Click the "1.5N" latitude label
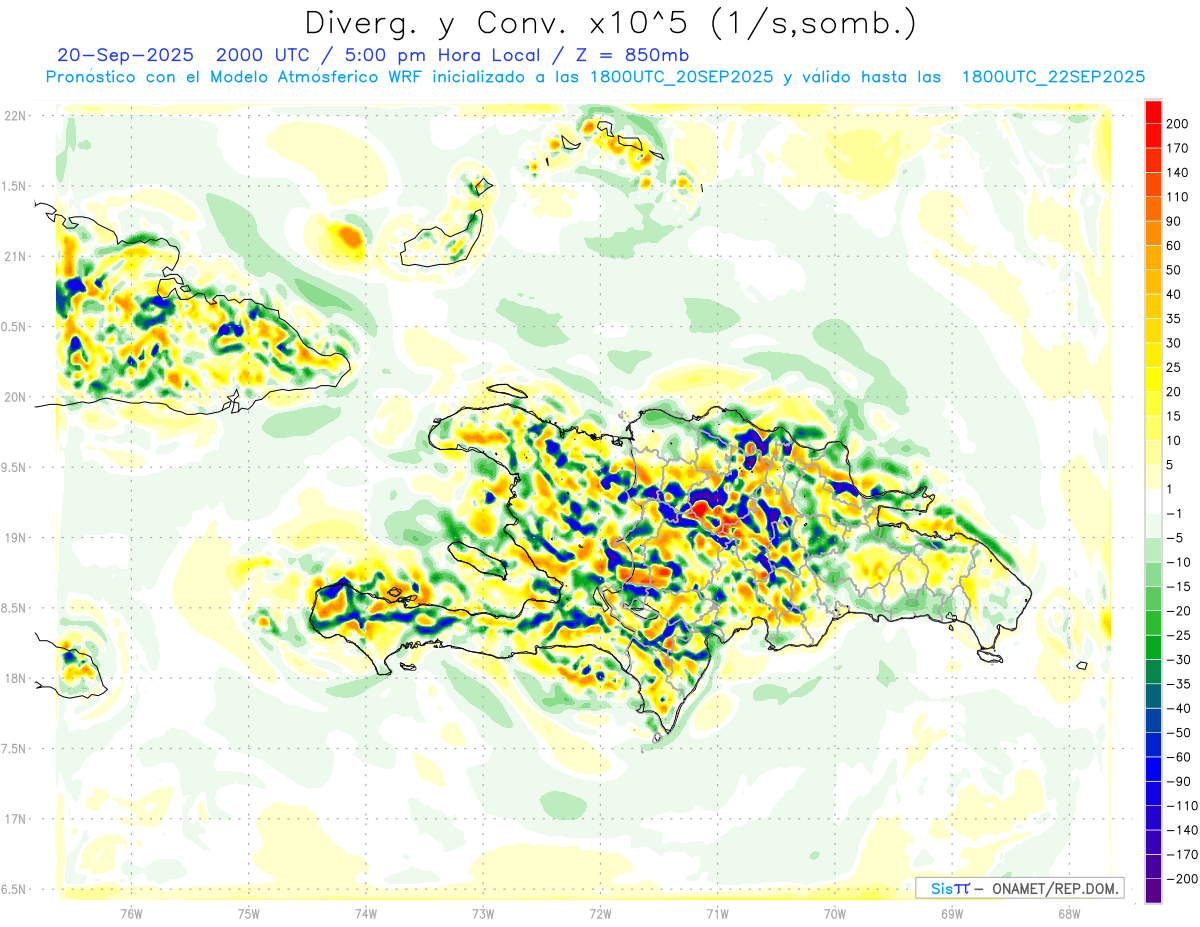The width and height of the screenshot is (1200, 927). click(13, 186)
